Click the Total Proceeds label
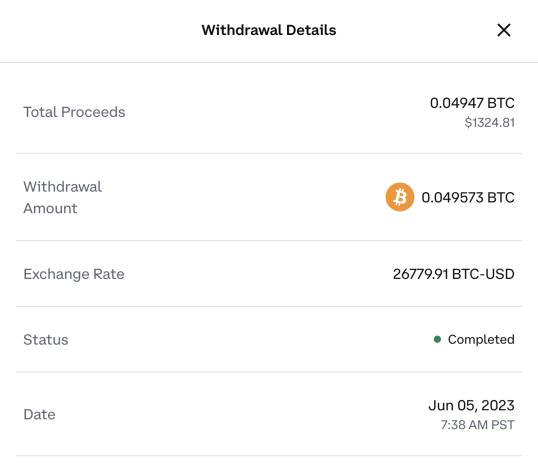Viewport: 538px width, 466px height. [74, 112]
